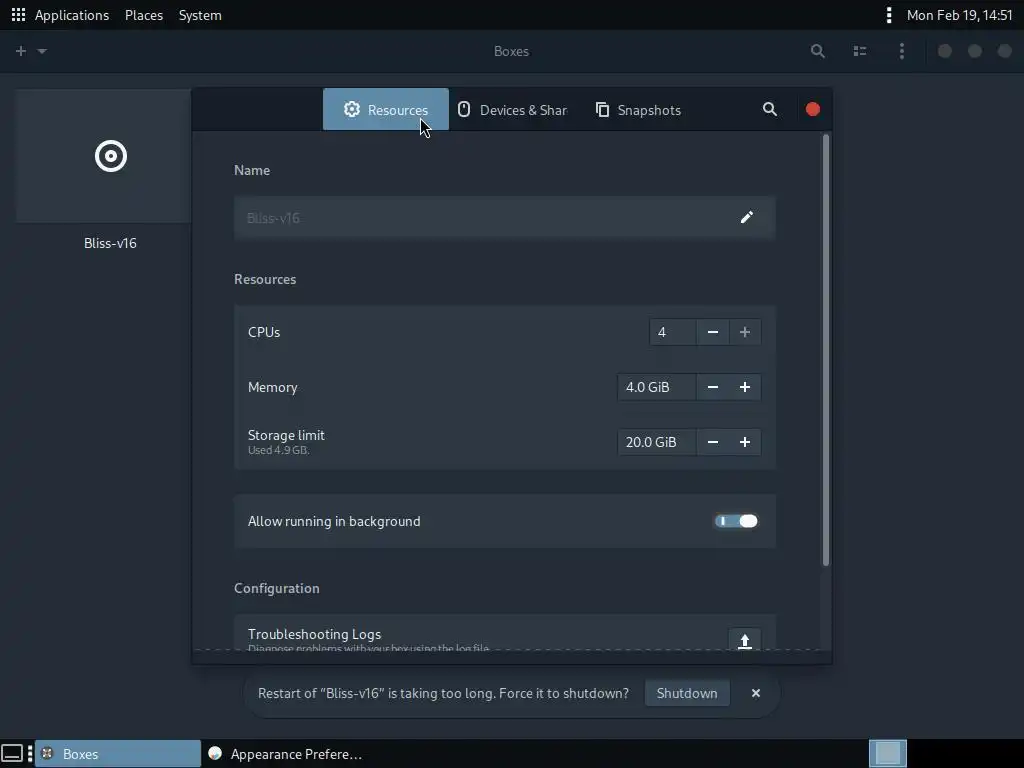The width and height of the screenshot is (1024, 768).
Task: Open the Boxes three-dot main menu
Action: [902, 51]
